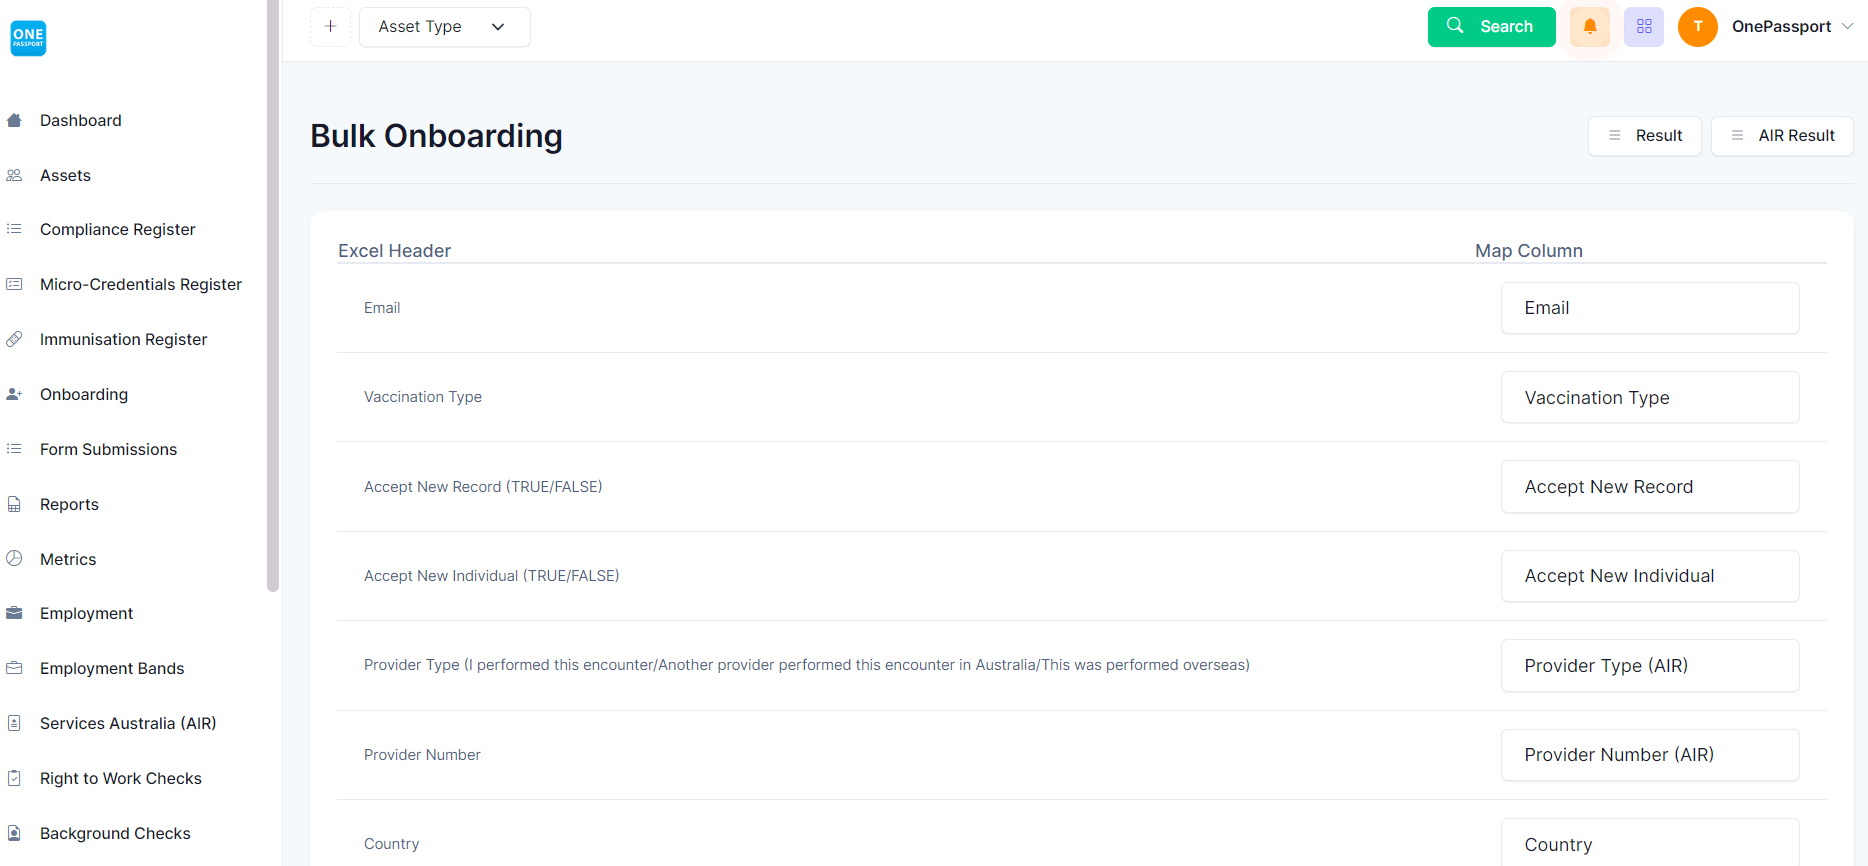
Task: Click the green Search button
Action: click(1491, 27)
